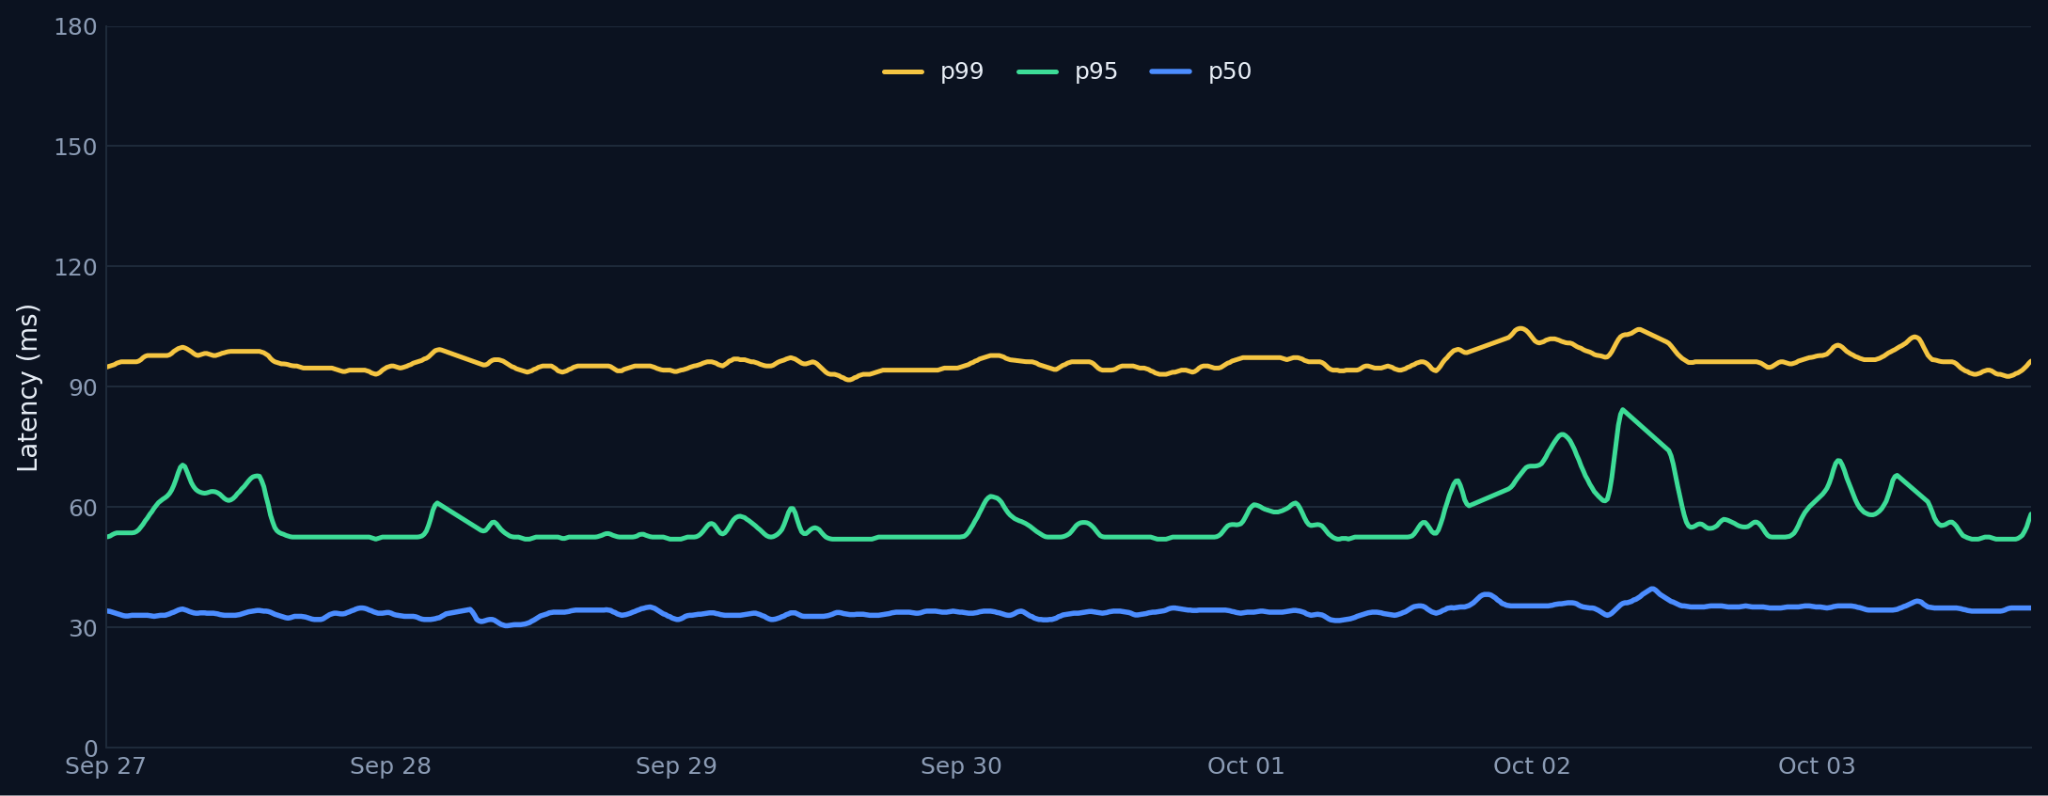The height and width of the screenshot is (796, 2048).
Task: Click the highest peak of the blue p50 line
Action: tap(1652, 589)
